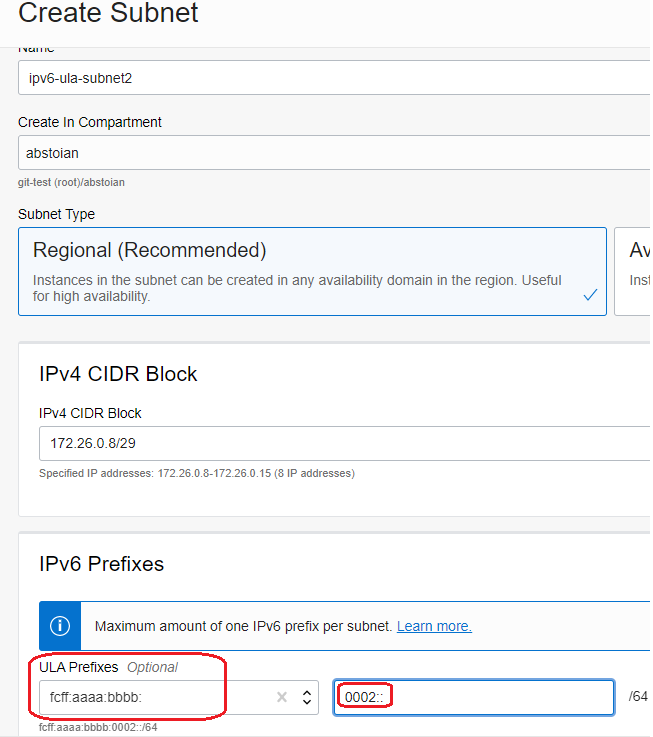Click the checkmark on the Regional card
Image resolution: width=653 pixels, height=737 pixels.
590,295
